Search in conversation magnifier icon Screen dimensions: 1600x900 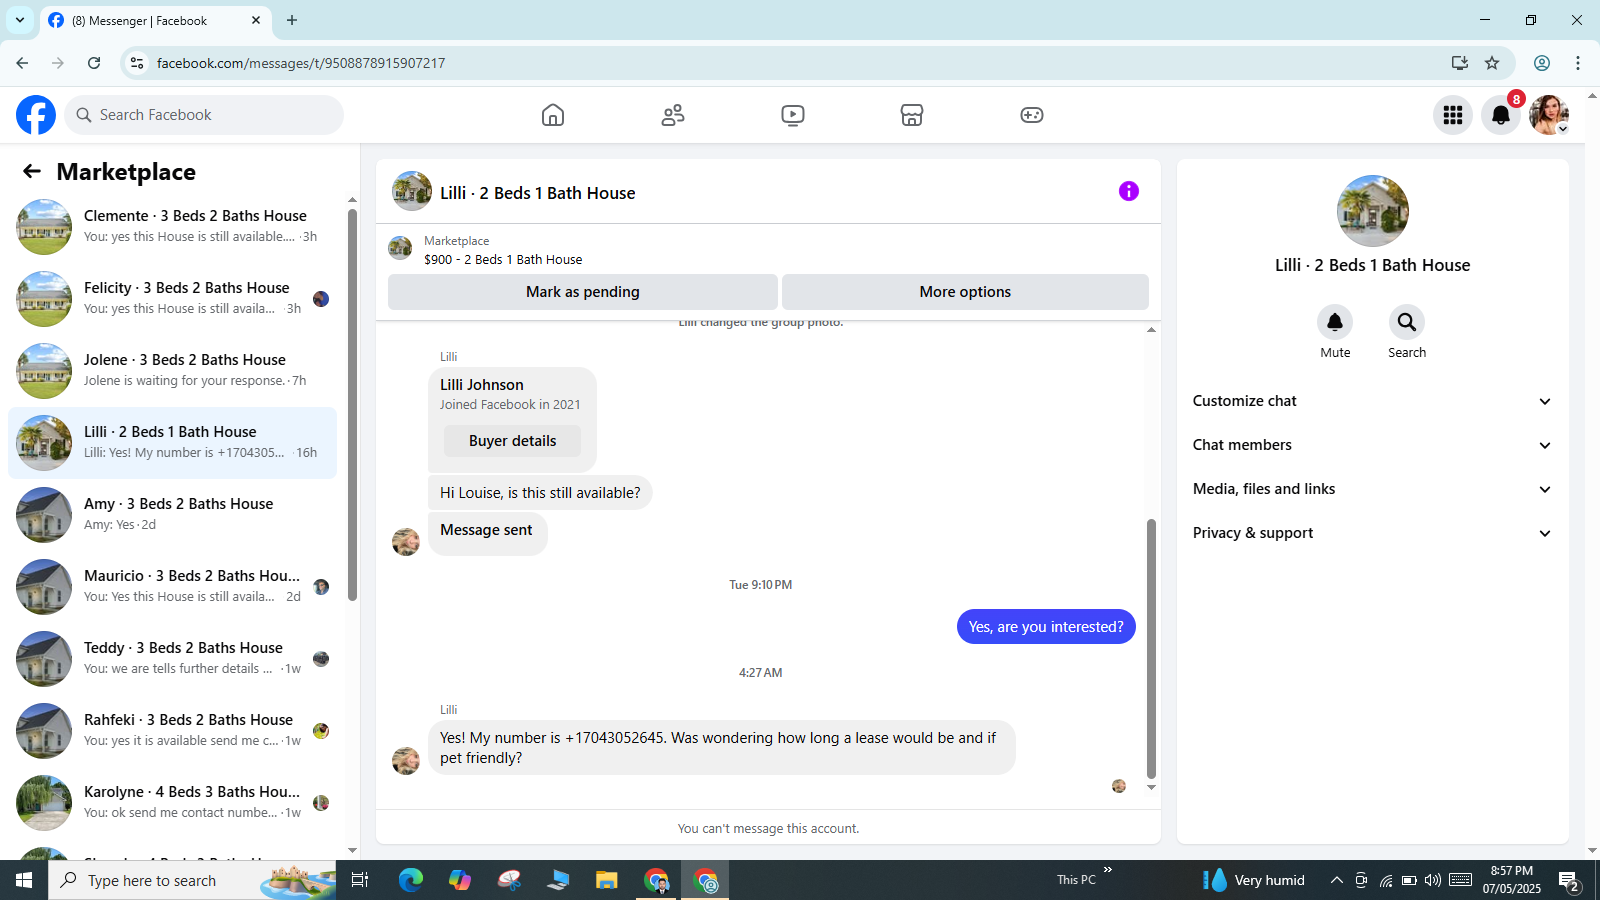click(x=1407, y=322)
